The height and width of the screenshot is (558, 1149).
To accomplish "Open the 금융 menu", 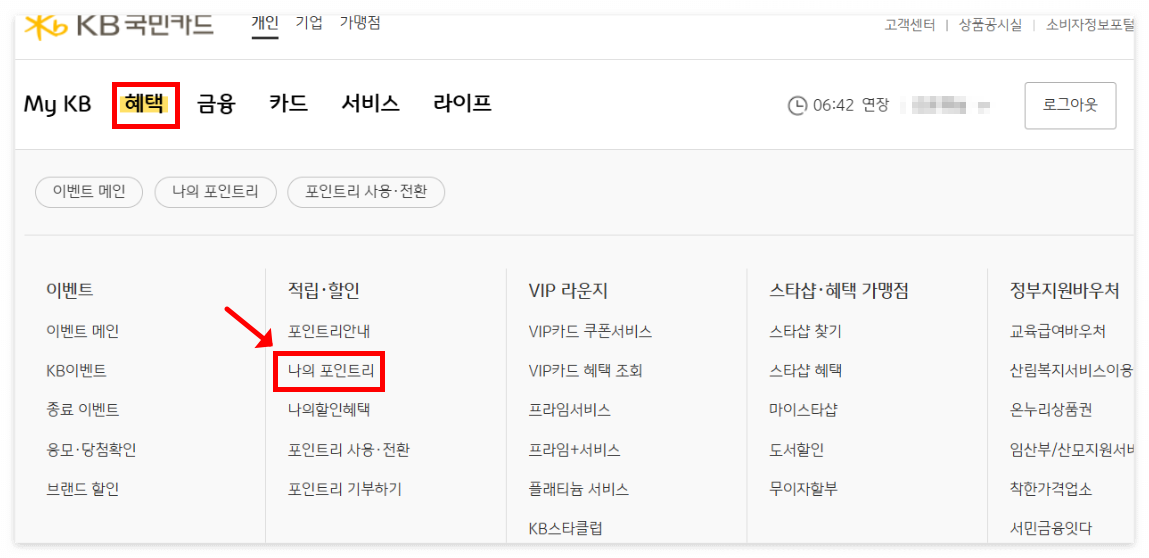I will click(x=216, y=104).
